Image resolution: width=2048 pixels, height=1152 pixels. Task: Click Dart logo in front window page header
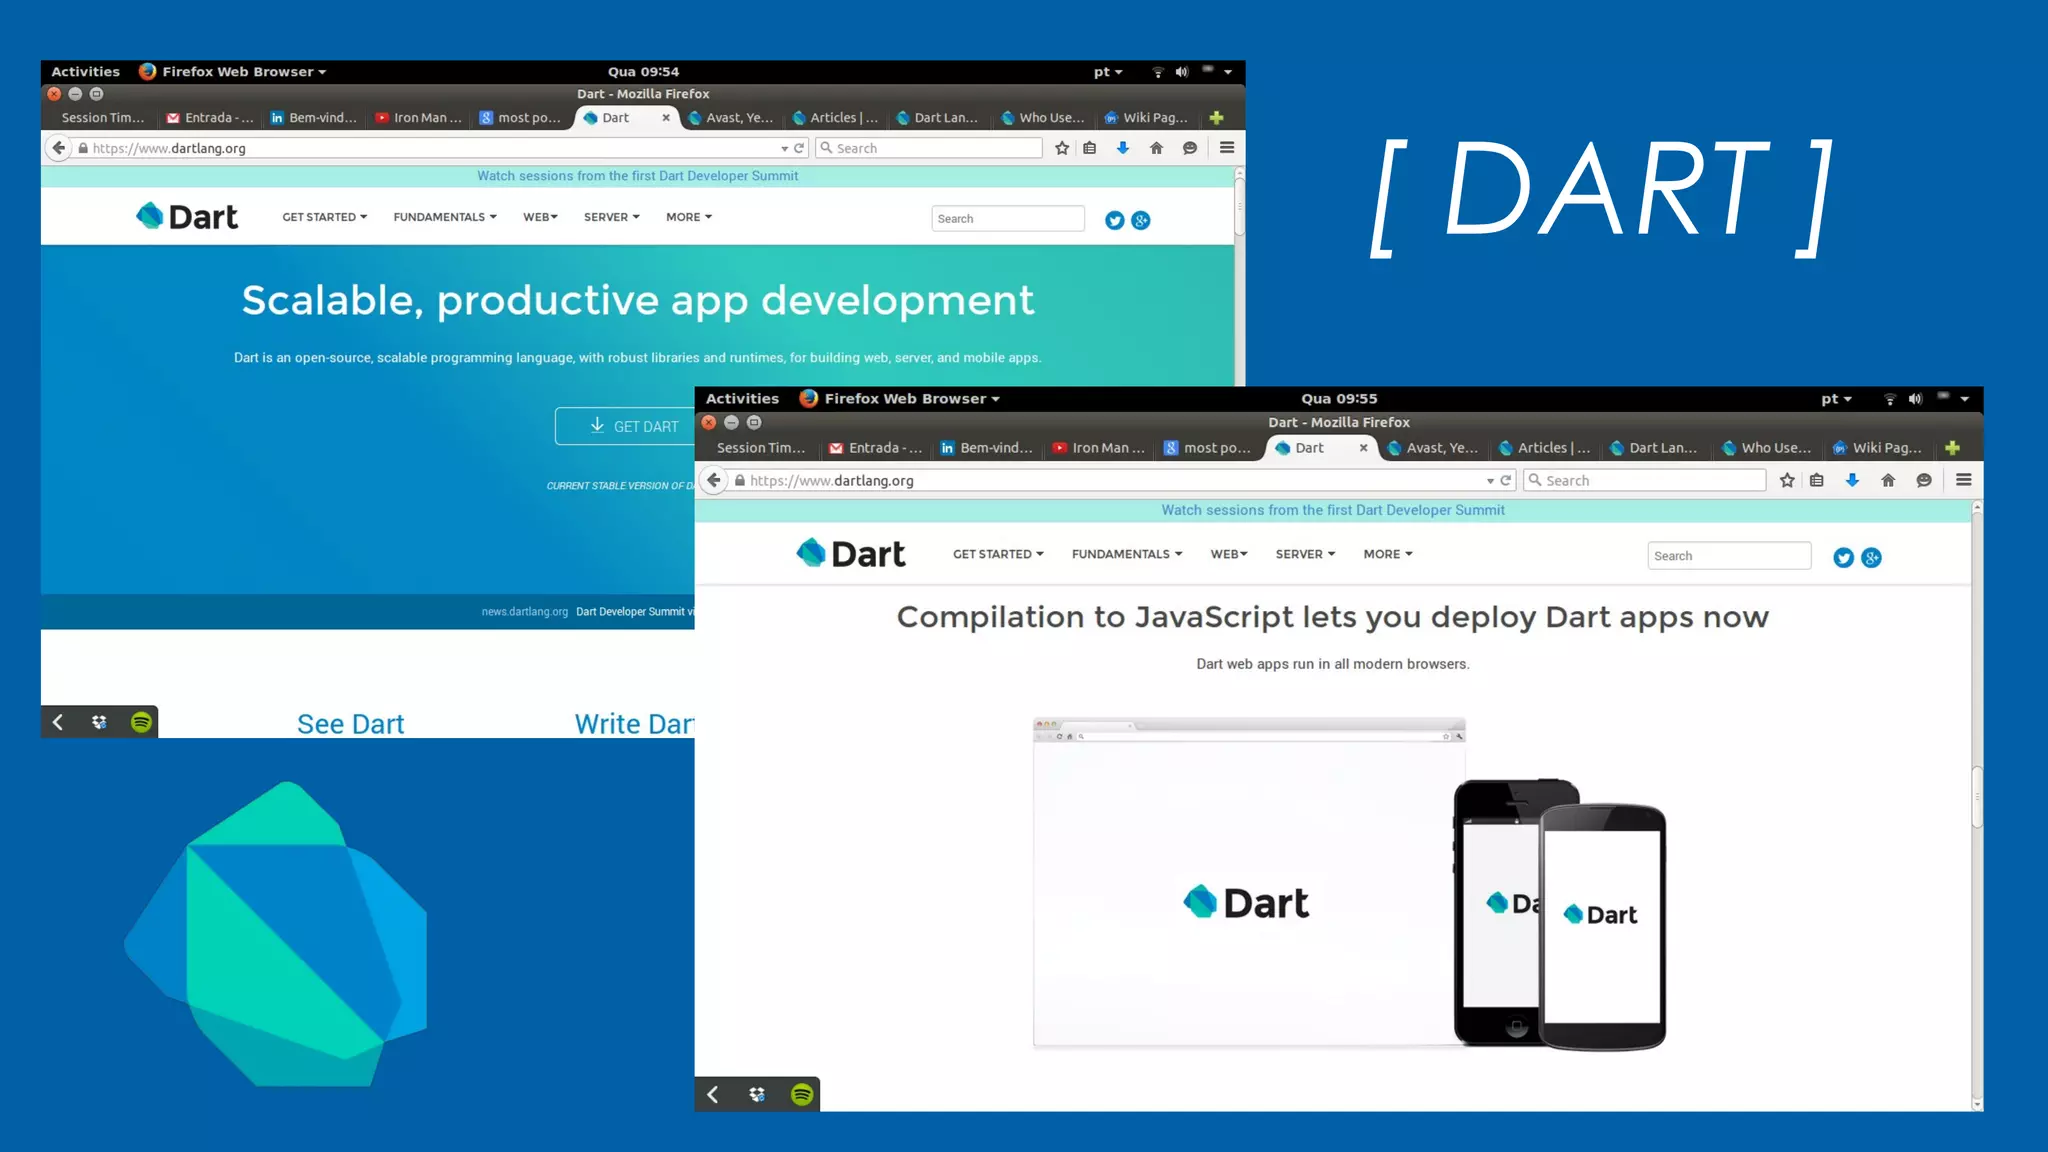pos(851,554)
